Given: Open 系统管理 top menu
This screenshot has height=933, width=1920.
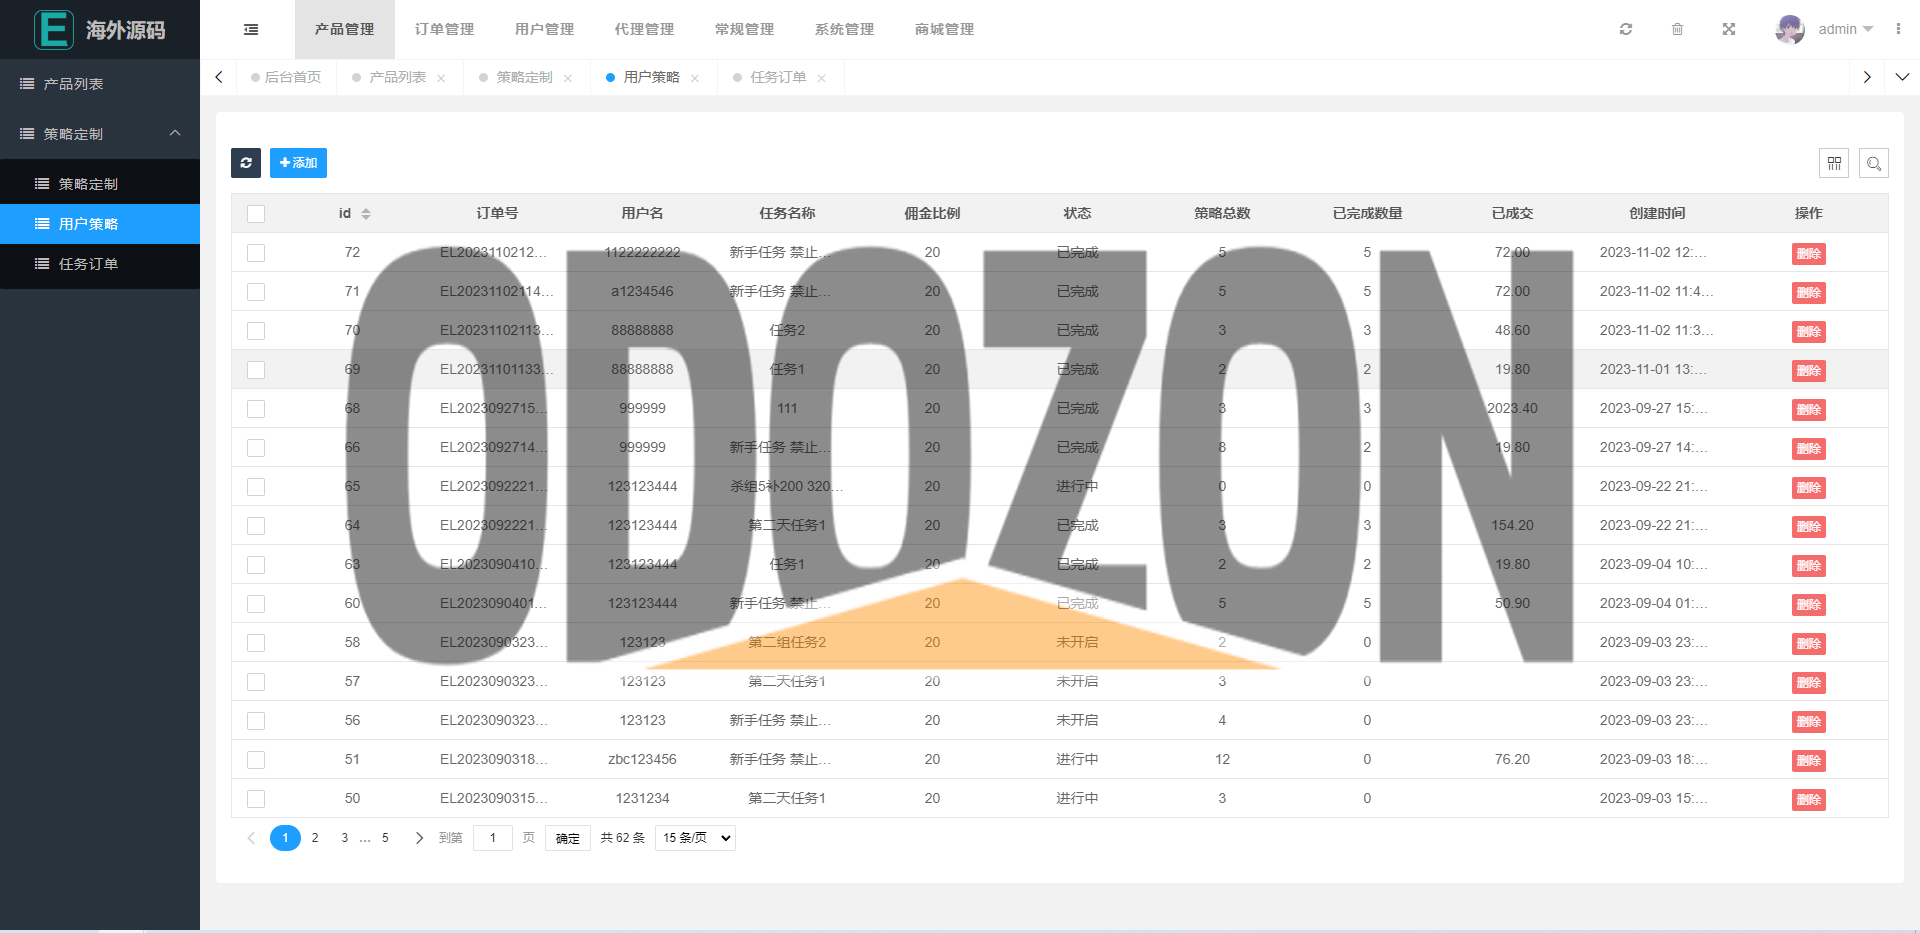Looking at the screenshot, I should pyautogui.click(x=844, y=30).
